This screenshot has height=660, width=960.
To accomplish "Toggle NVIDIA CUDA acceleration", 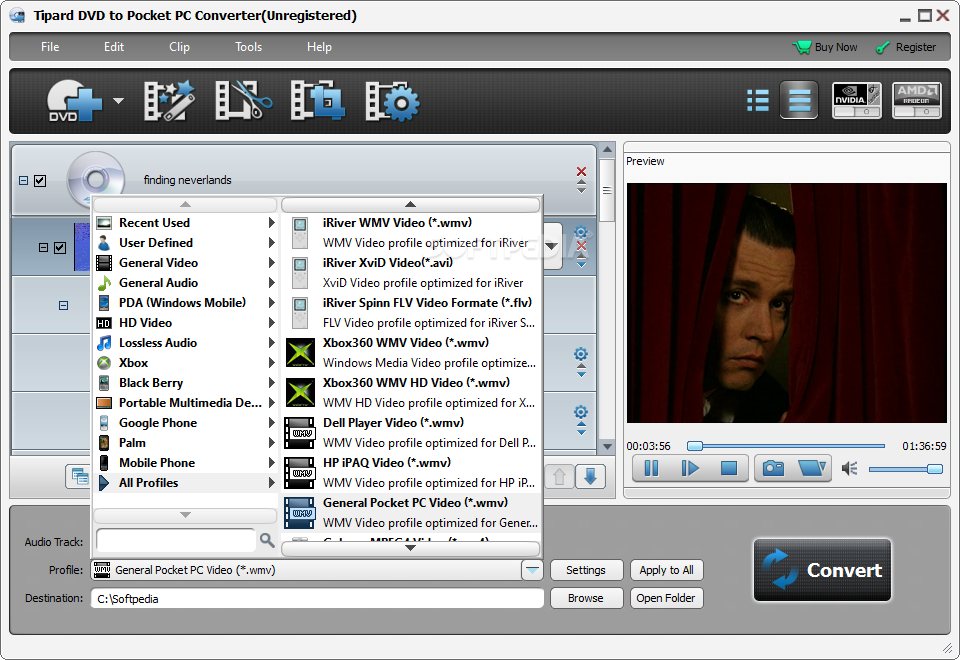I will 857,100.
